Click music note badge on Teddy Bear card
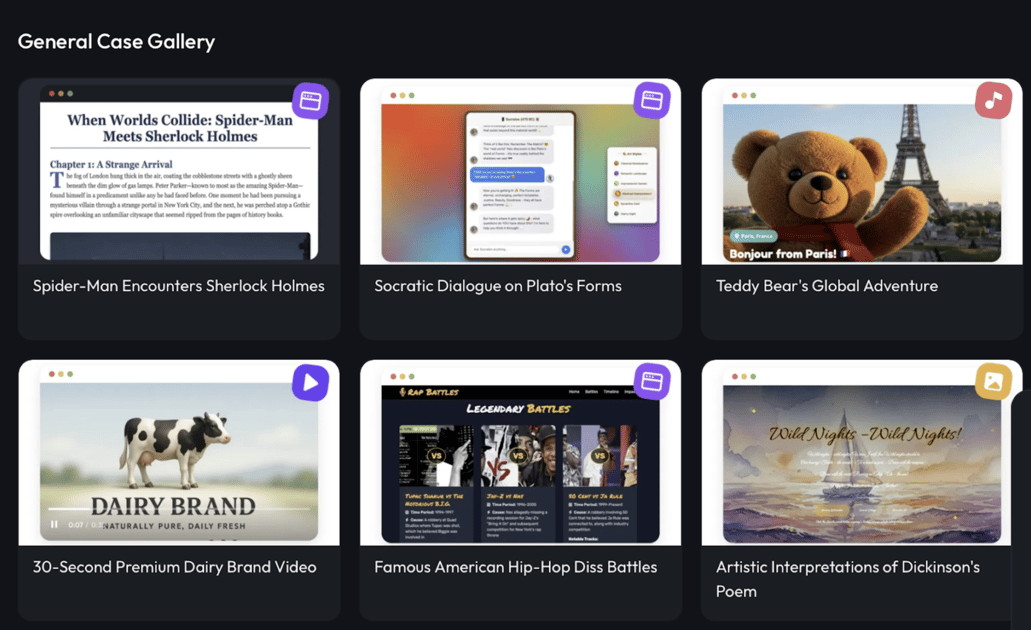This screenshot has width=1031, height=630. point(993,101)
